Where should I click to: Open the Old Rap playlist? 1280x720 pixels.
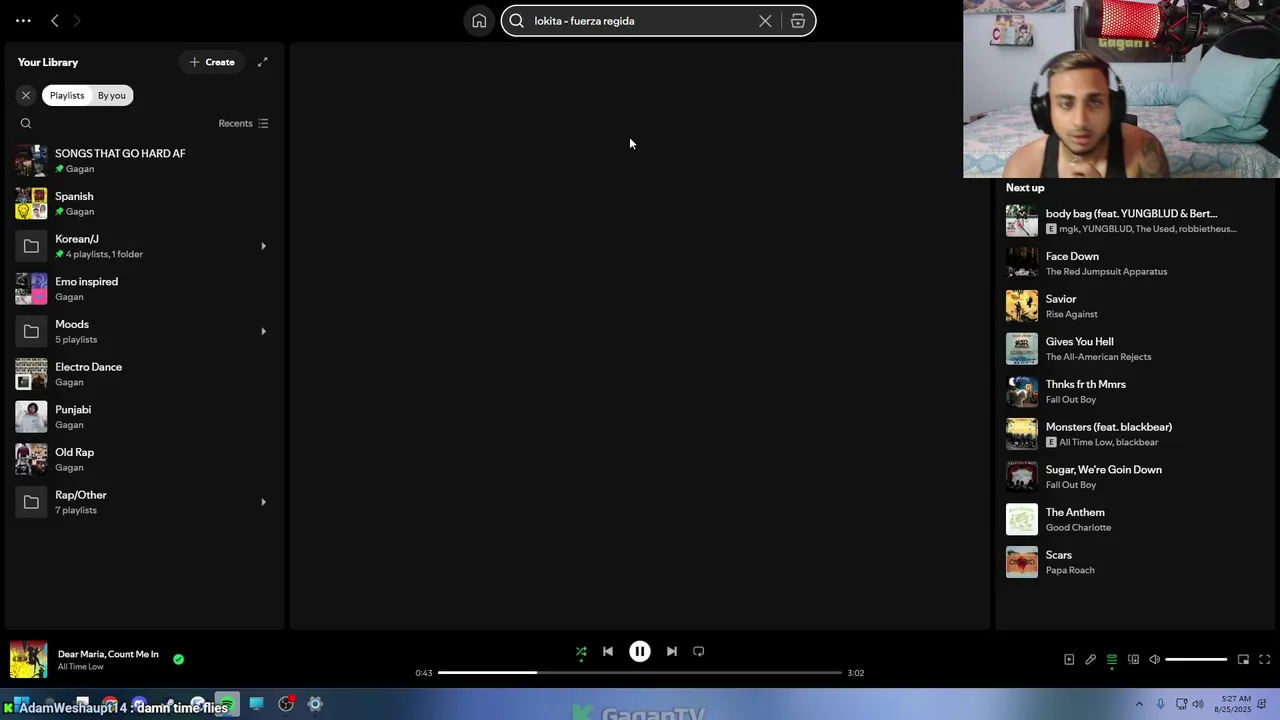pos(144,459)
